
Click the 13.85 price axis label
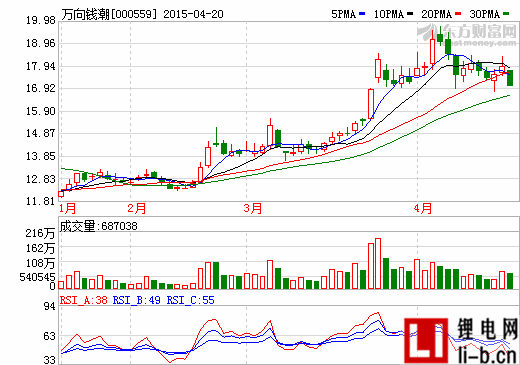[x=41, y=156]
